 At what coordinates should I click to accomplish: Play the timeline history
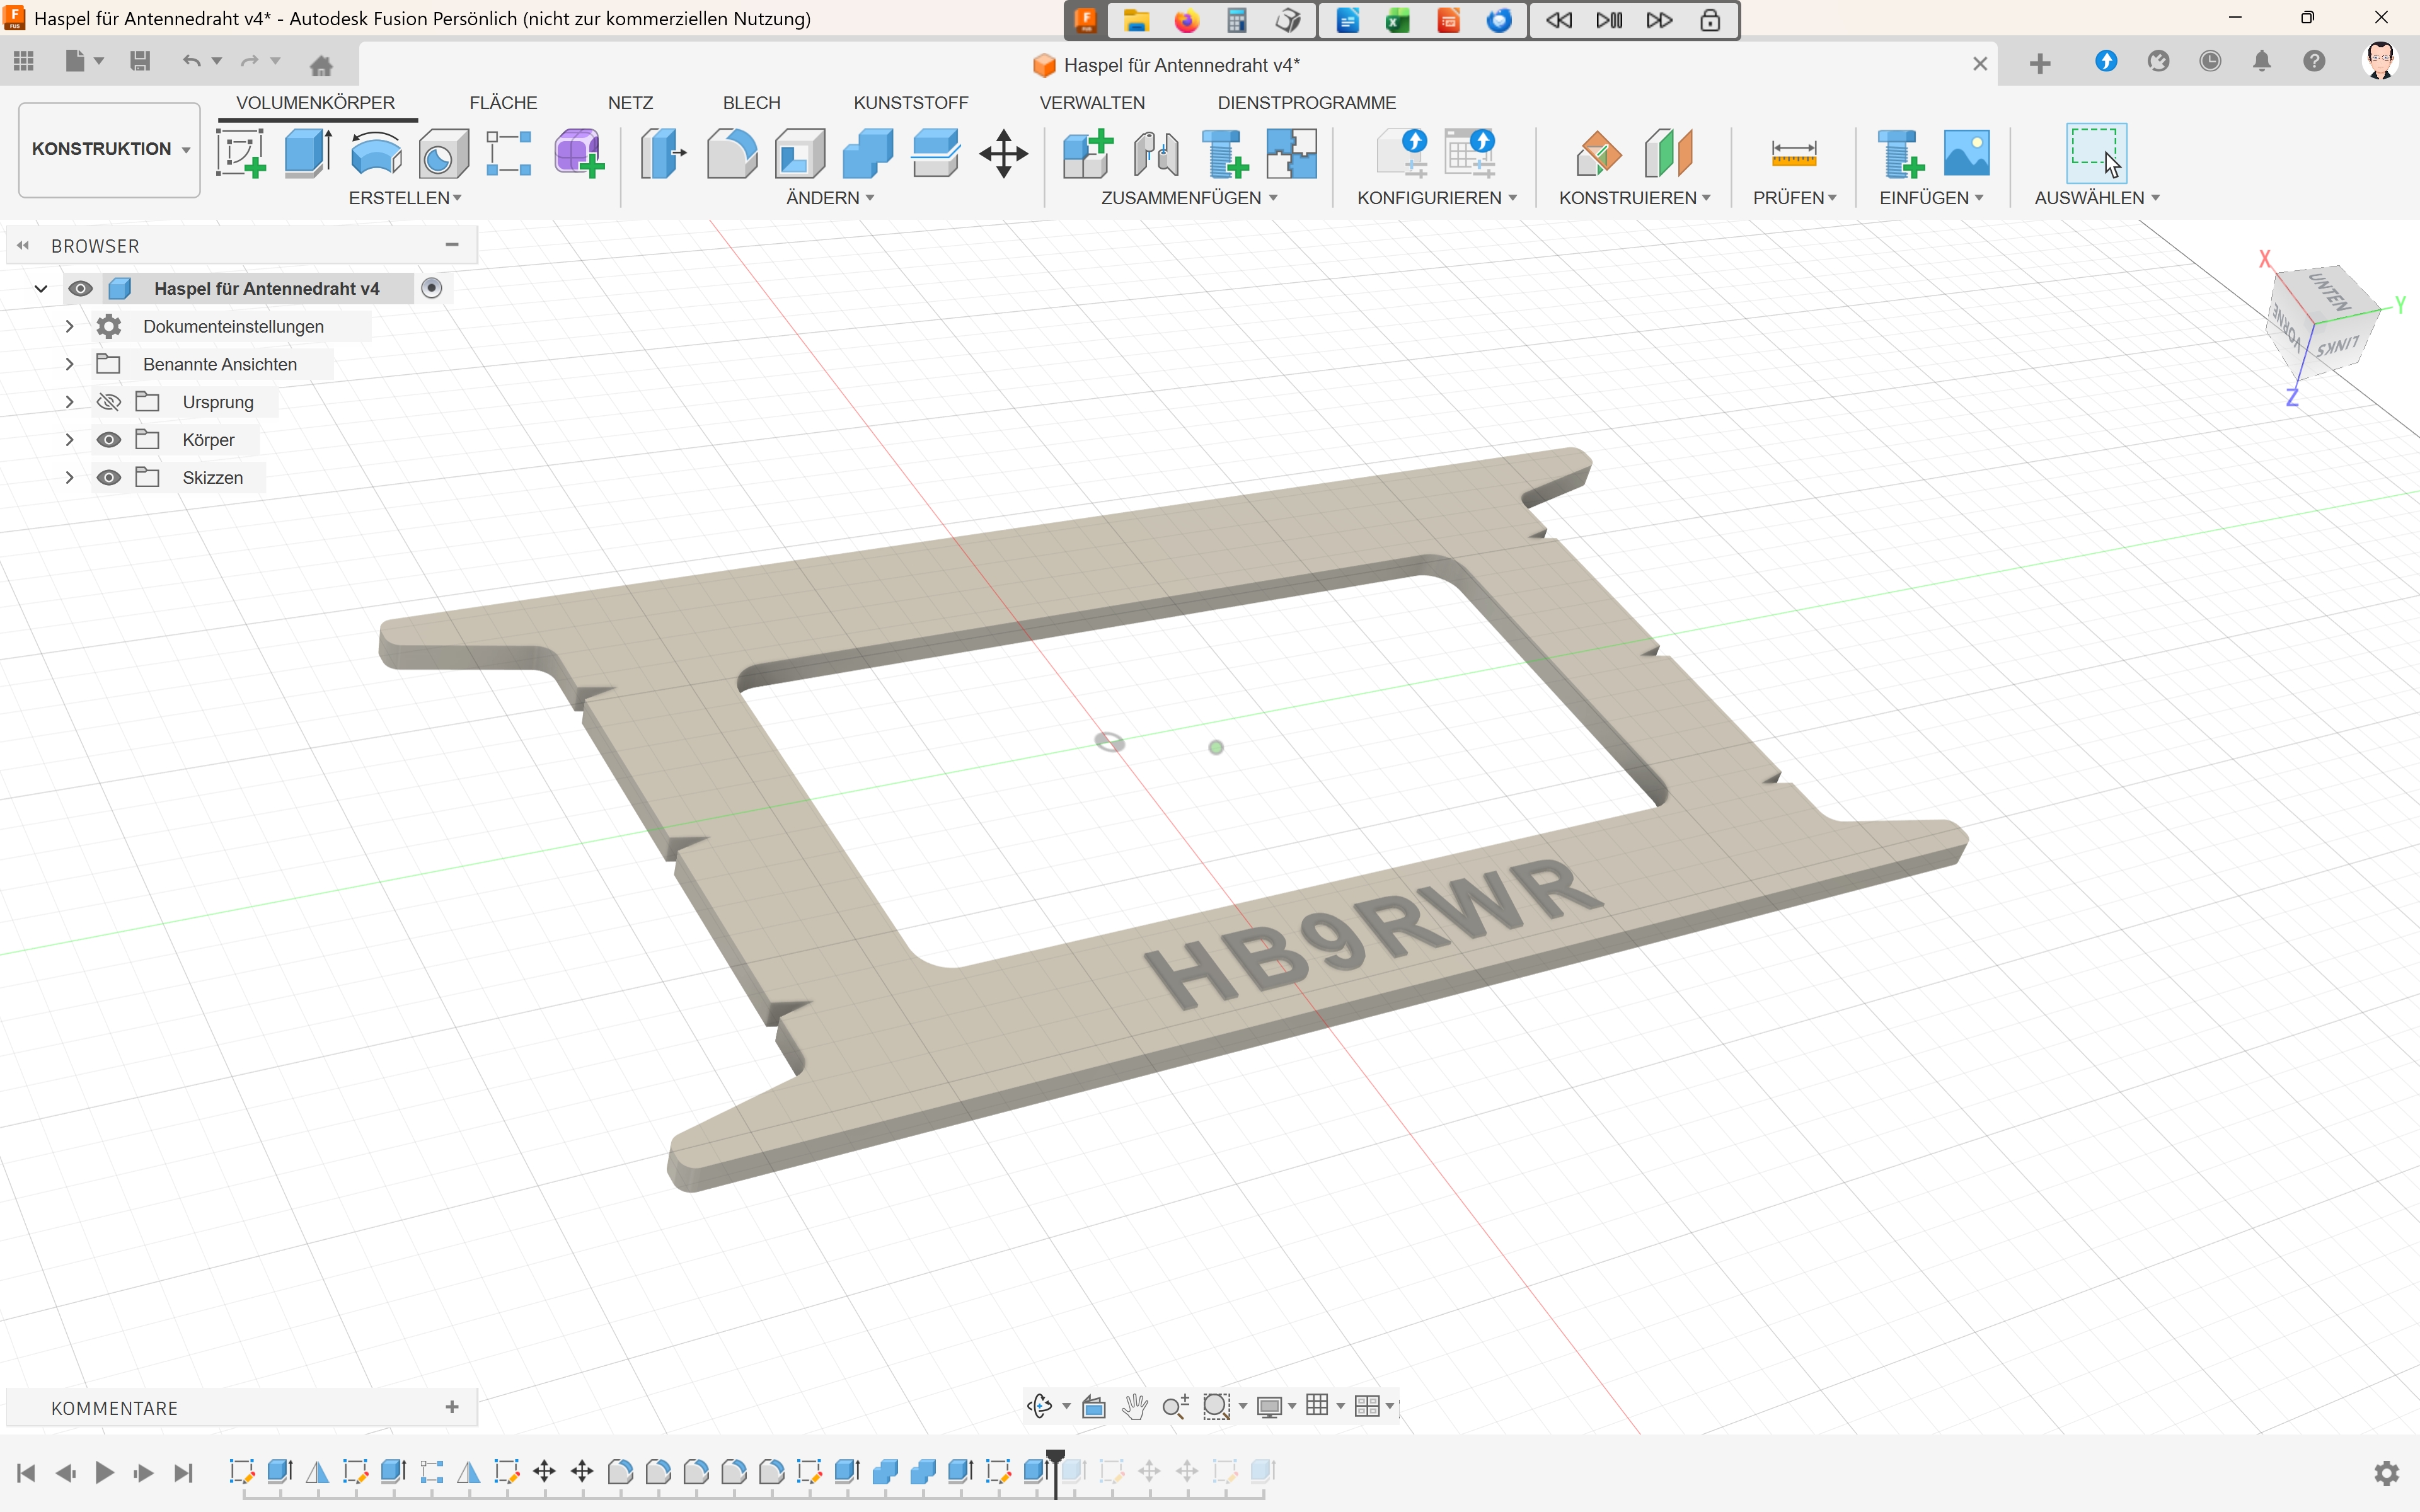pyautogui.click(x=104, y=1473)
